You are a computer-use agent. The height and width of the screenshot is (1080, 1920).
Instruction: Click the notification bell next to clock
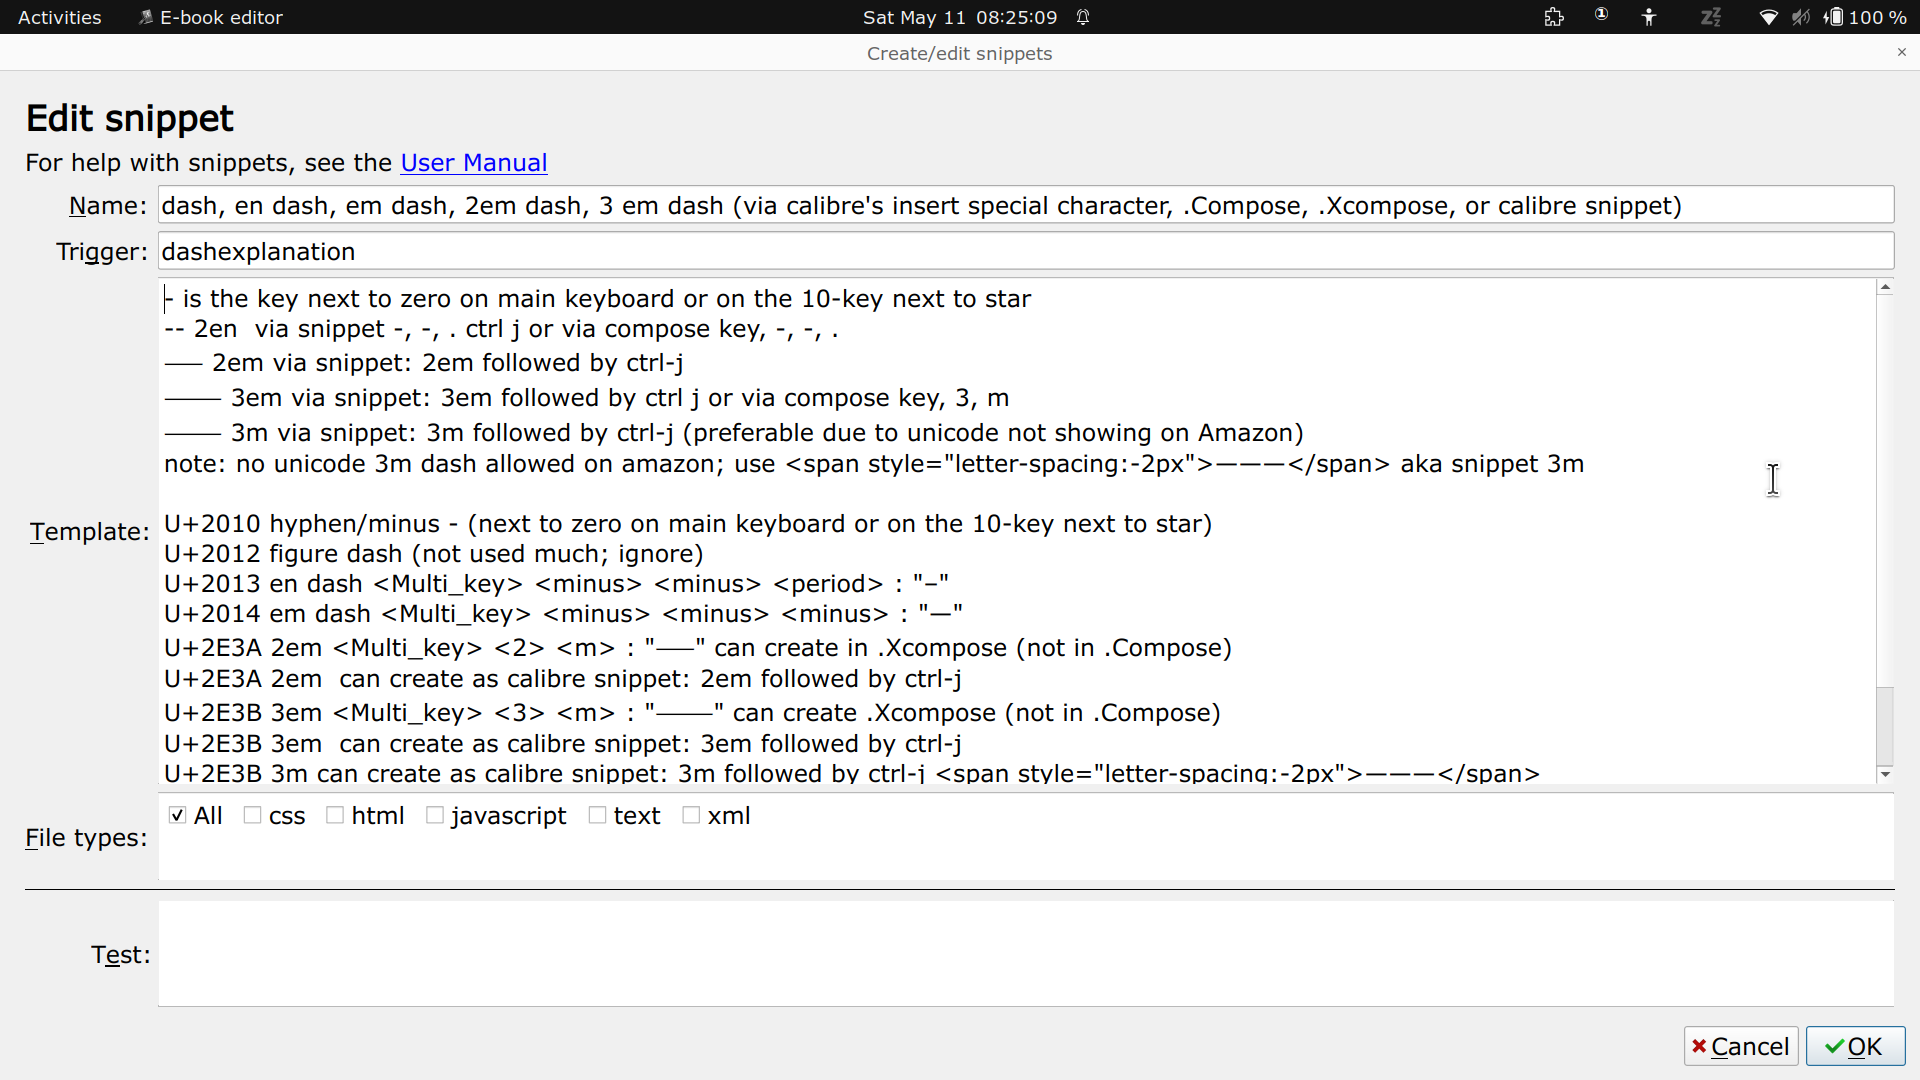pyautogui.click(x=1083, y=17)
